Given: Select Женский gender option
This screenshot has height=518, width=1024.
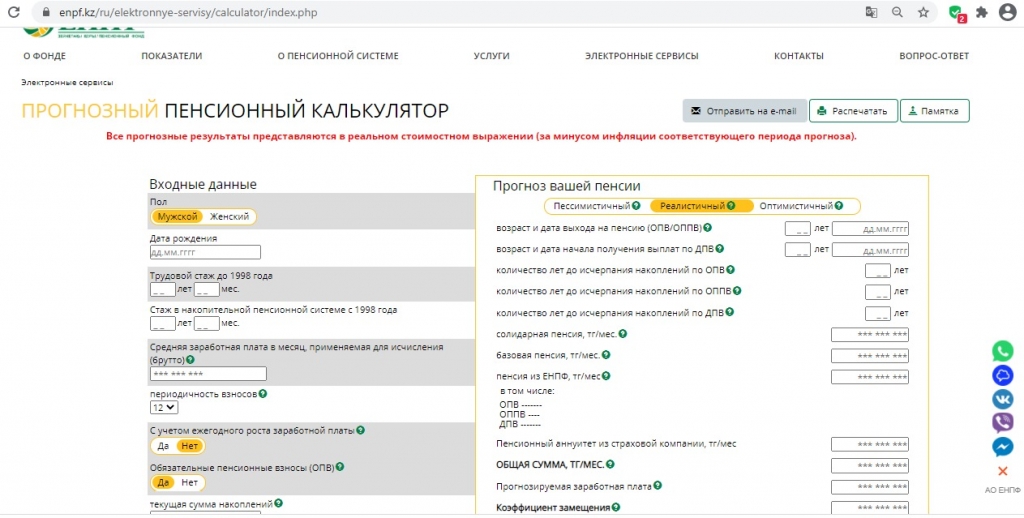Looking at the screenshot, I should (230, 217).
